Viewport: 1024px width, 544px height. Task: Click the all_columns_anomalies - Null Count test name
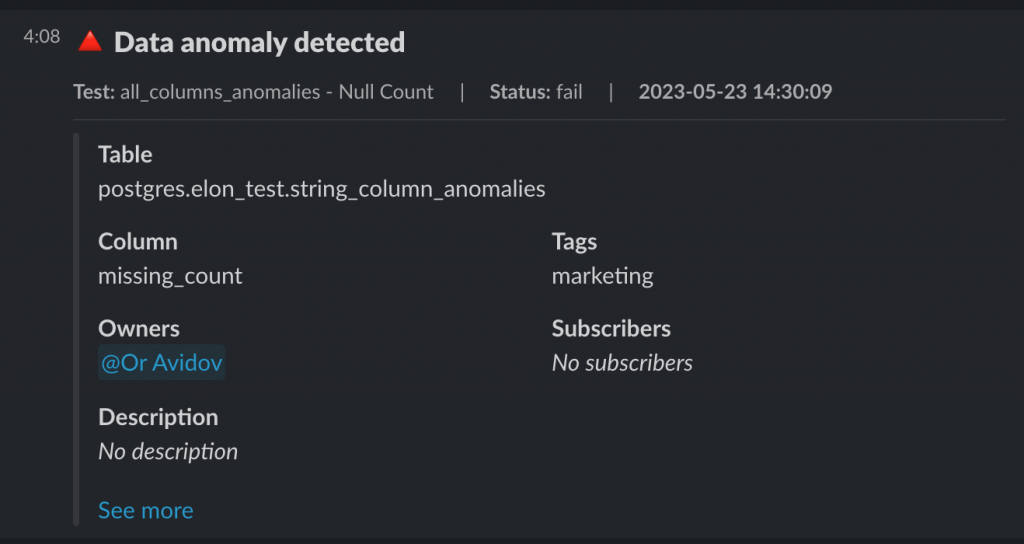(277, 92)
